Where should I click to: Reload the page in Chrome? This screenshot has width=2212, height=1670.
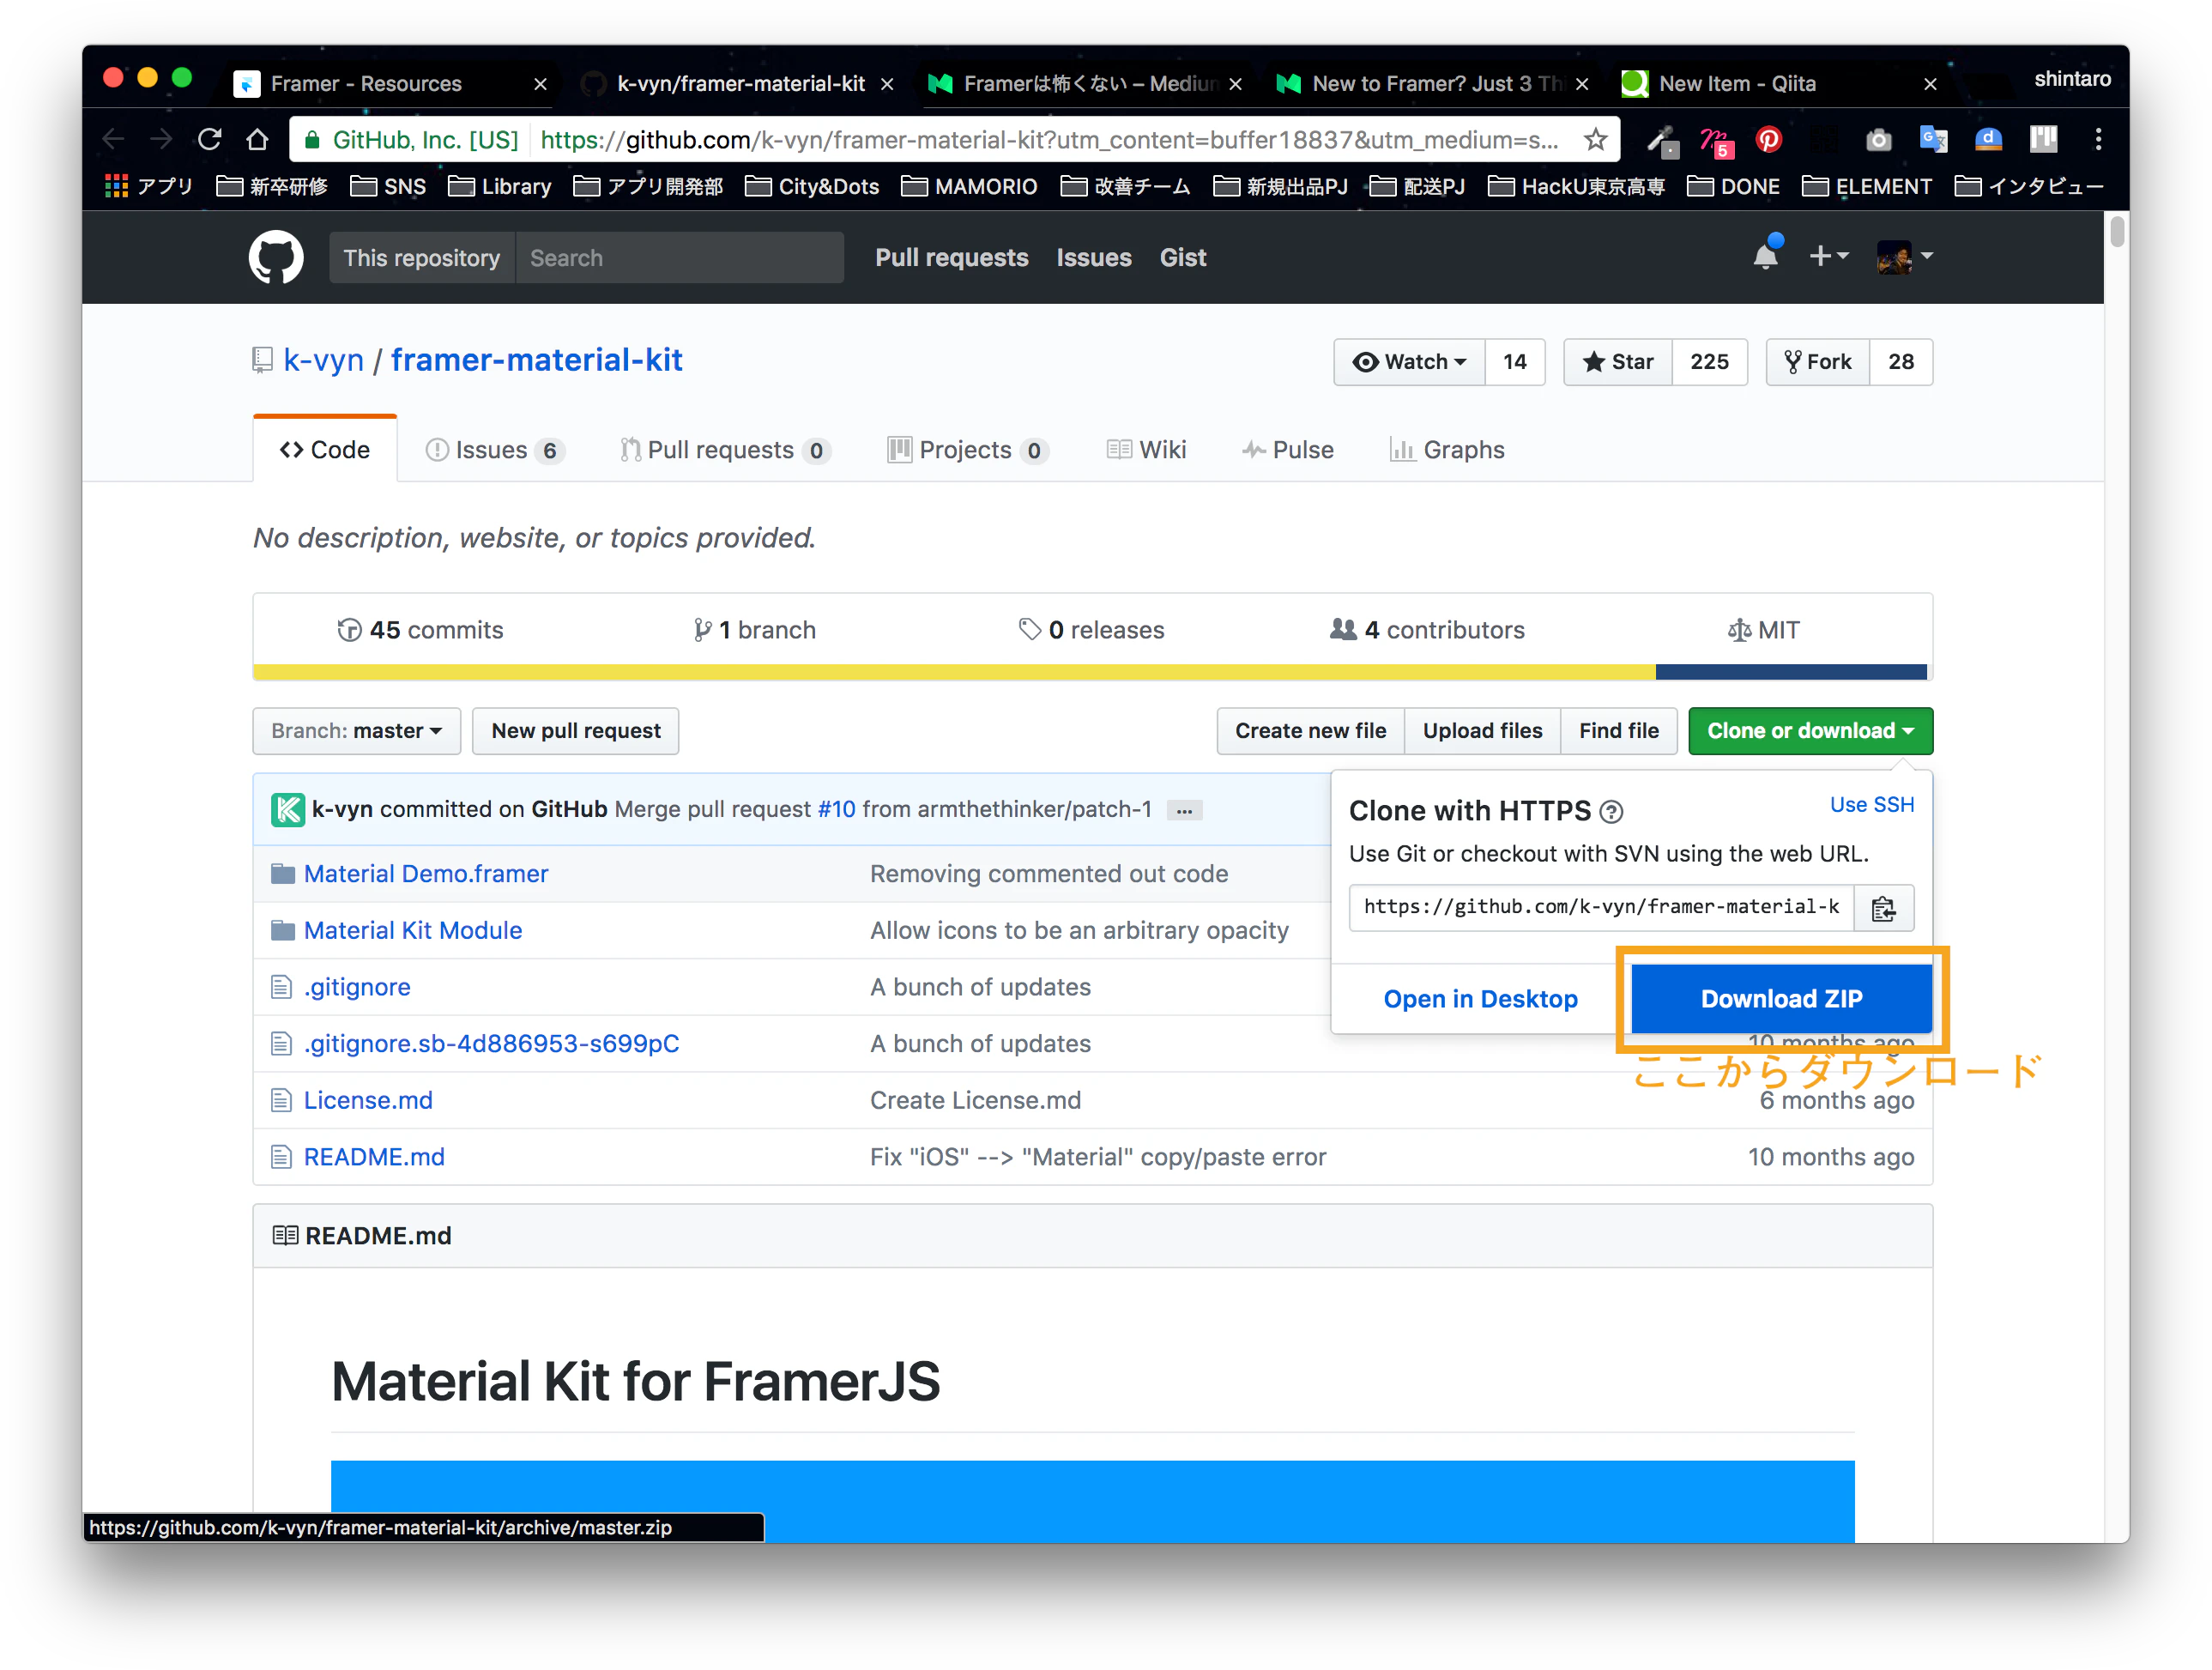[209, 140]
